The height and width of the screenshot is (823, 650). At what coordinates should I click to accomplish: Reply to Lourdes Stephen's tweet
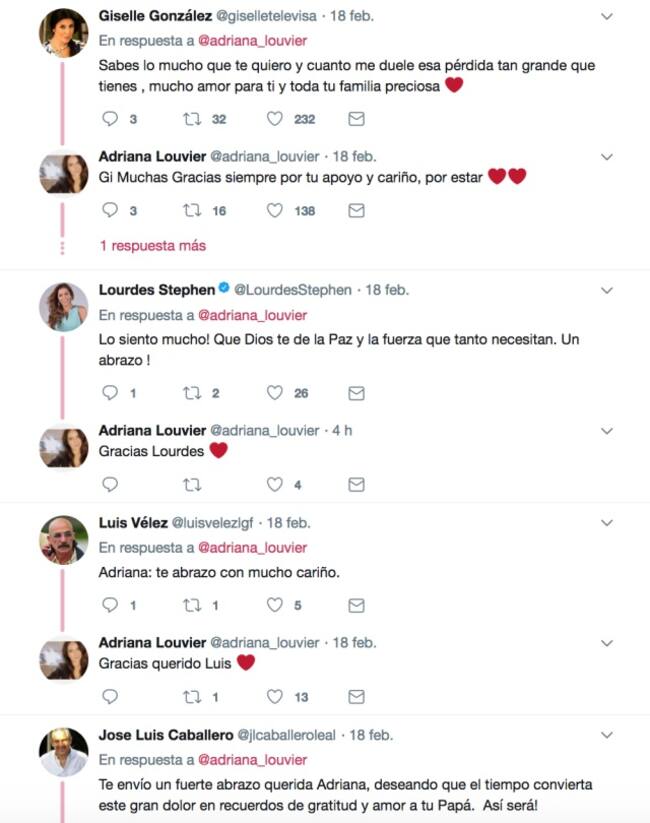click(x=111, y=393)
